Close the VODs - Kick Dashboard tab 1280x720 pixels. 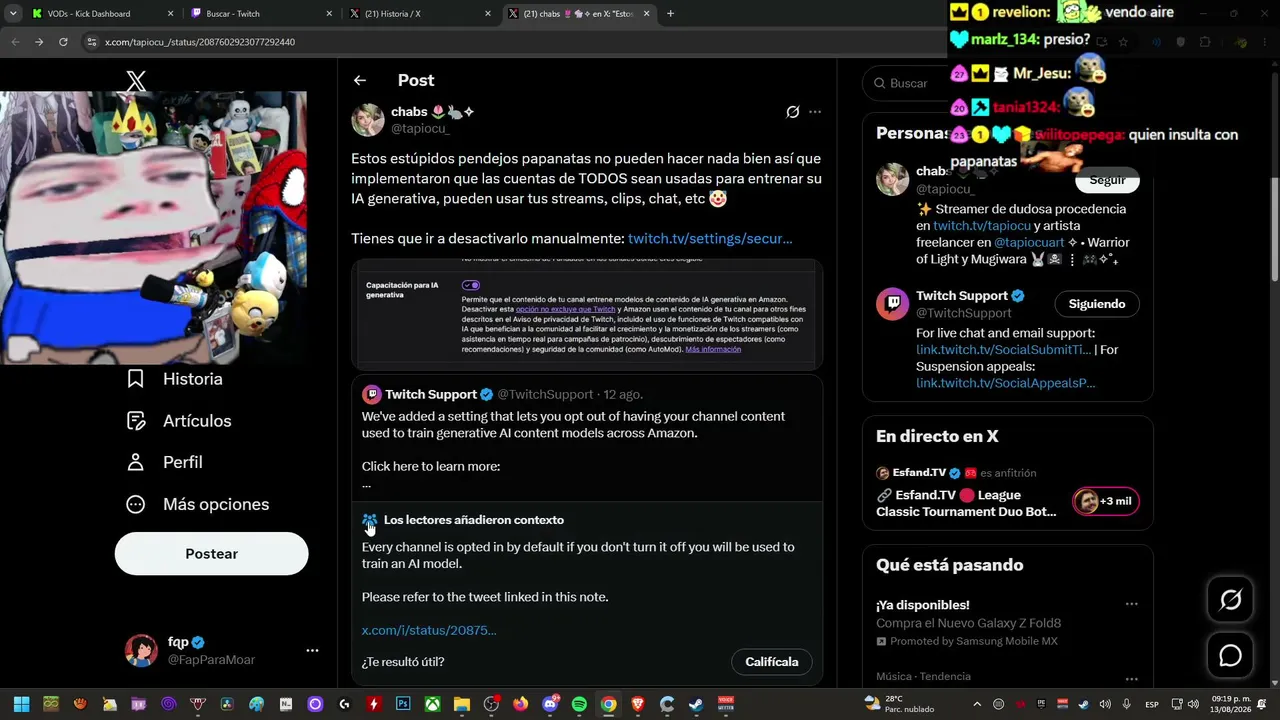click(170, 14)
